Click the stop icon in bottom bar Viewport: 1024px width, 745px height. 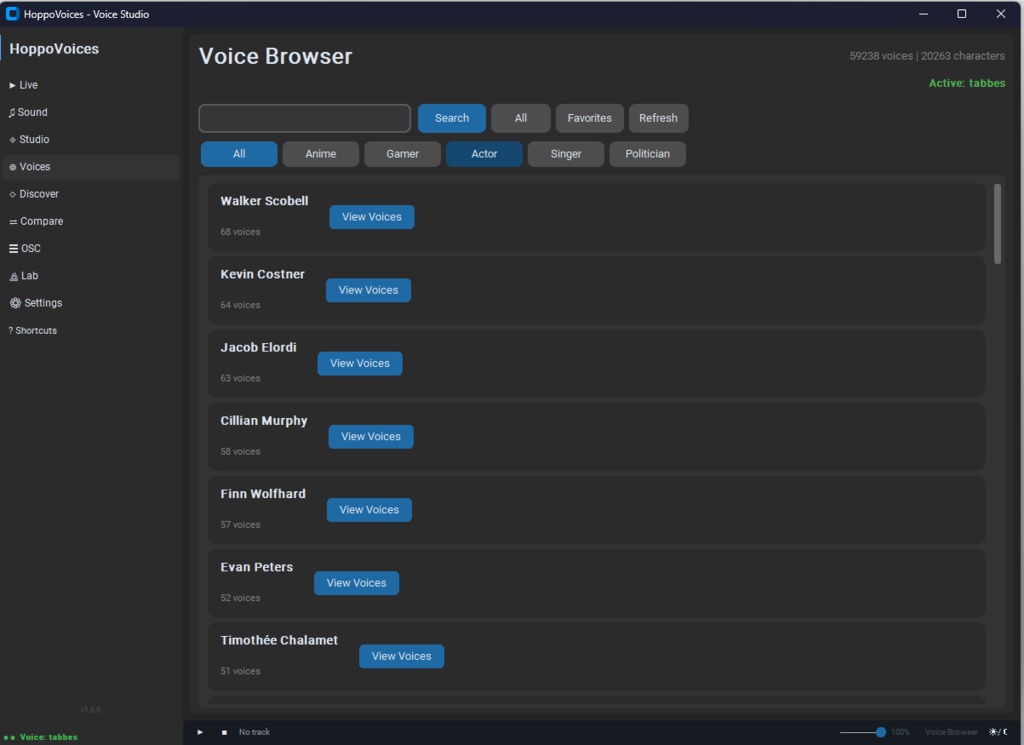pyautogui.click(x=224, y=732)
